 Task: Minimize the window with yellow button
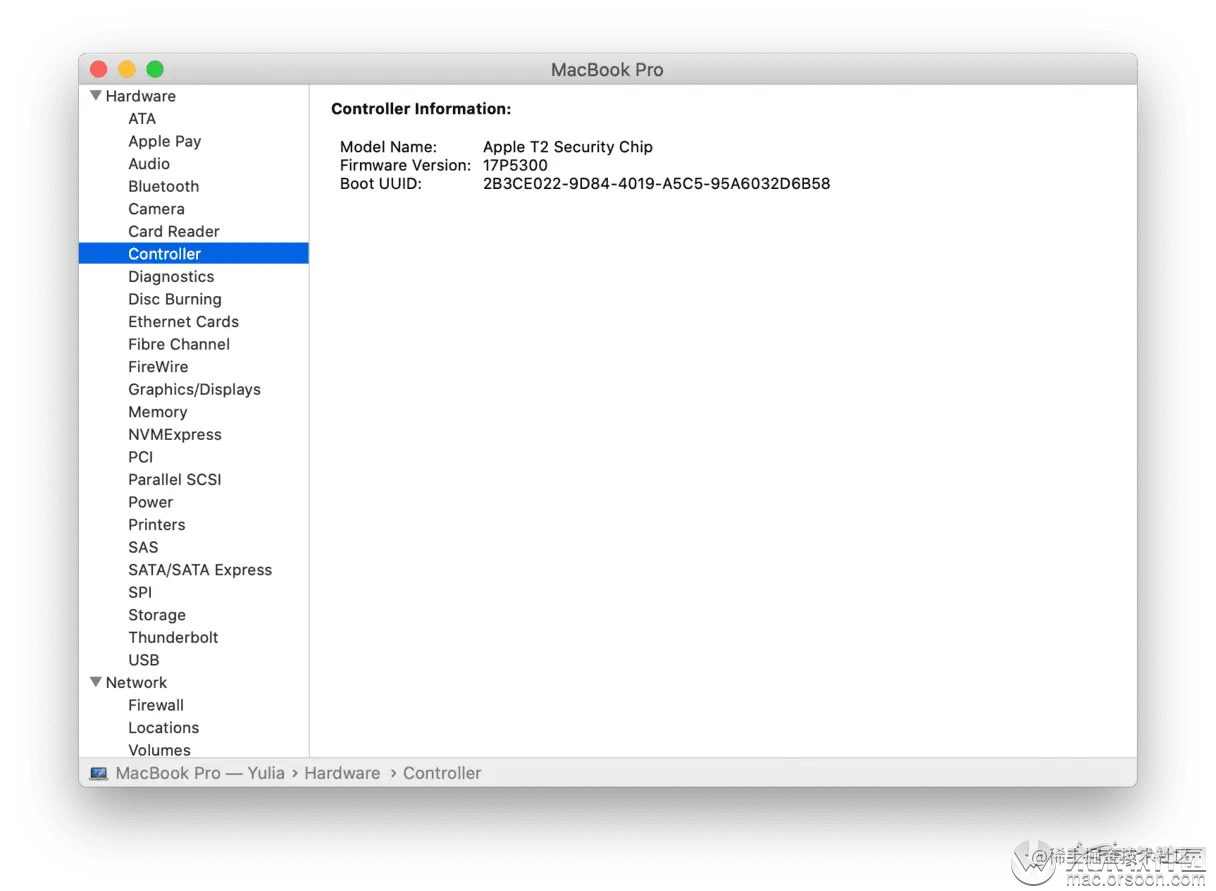click(x=126, y=69)
